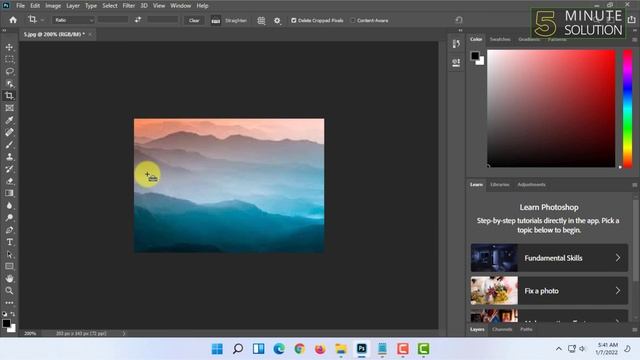Toggle Delete Cropped Pixels checkbox

tap(293, 20)
